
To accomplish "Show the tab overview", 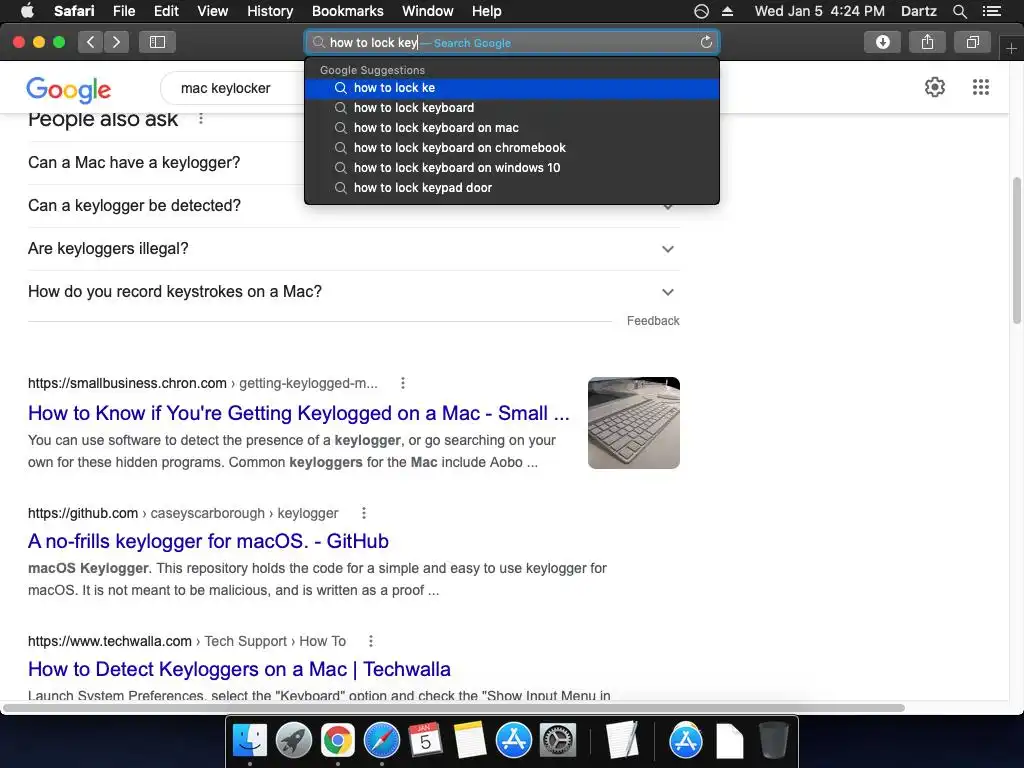I will [x=972, y=42].
